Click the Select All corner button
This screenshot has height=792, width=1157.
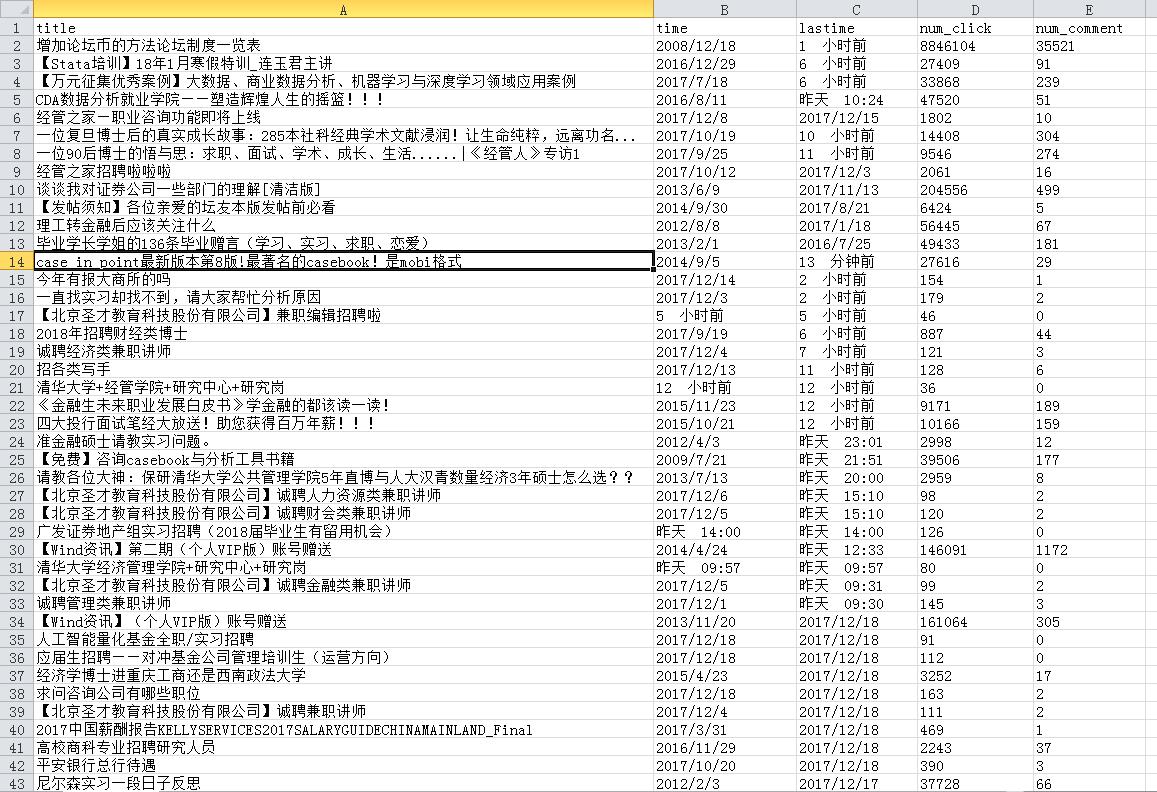tap(16, 9)
